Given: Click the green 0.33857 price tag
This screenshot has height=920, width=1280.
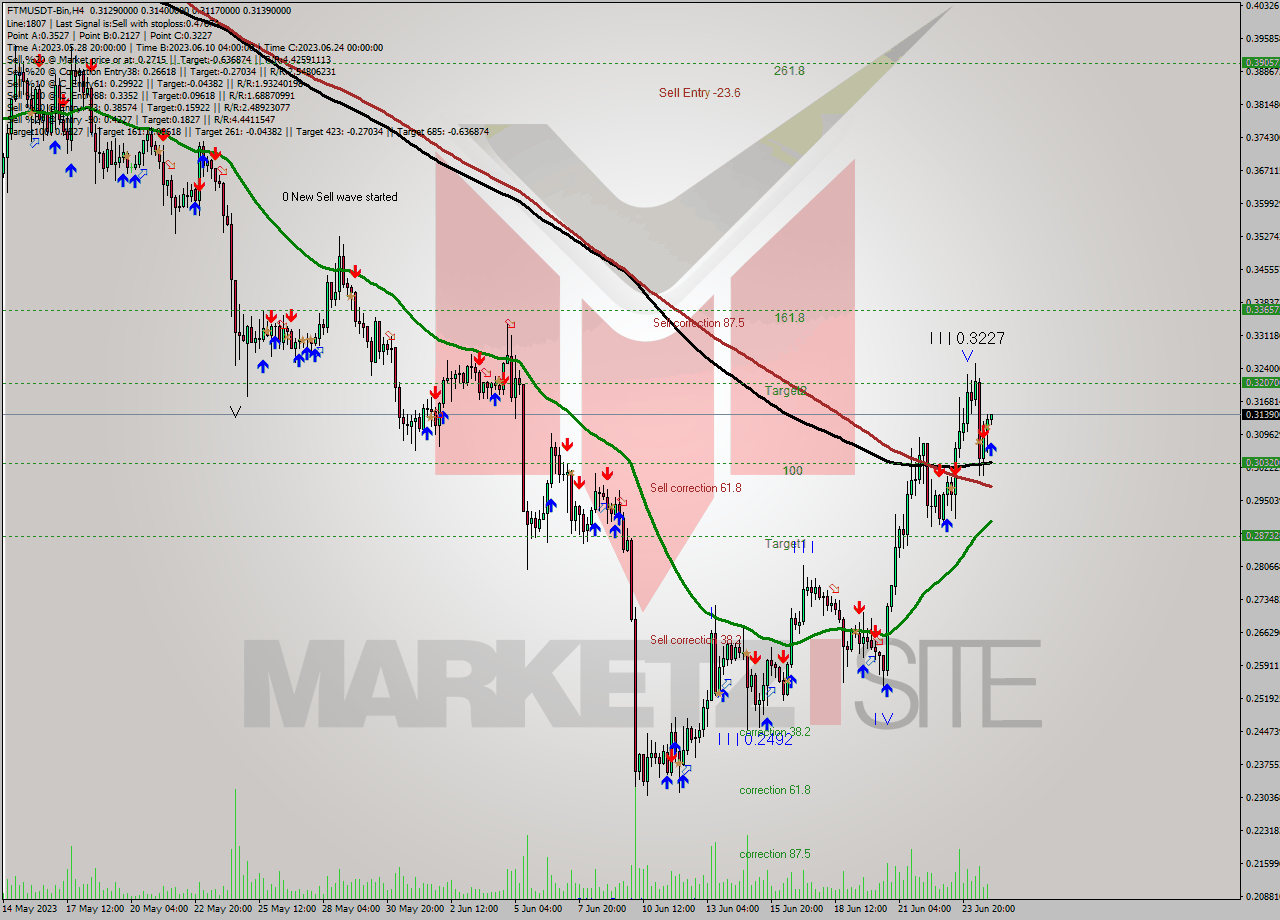Looking at the screenshot, I should (x=1260, y=310).
